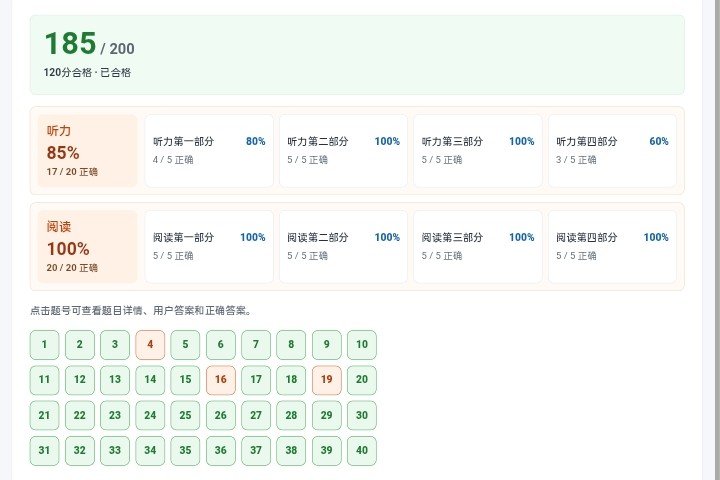
Task: Open question 2 details
Action: 80,344
